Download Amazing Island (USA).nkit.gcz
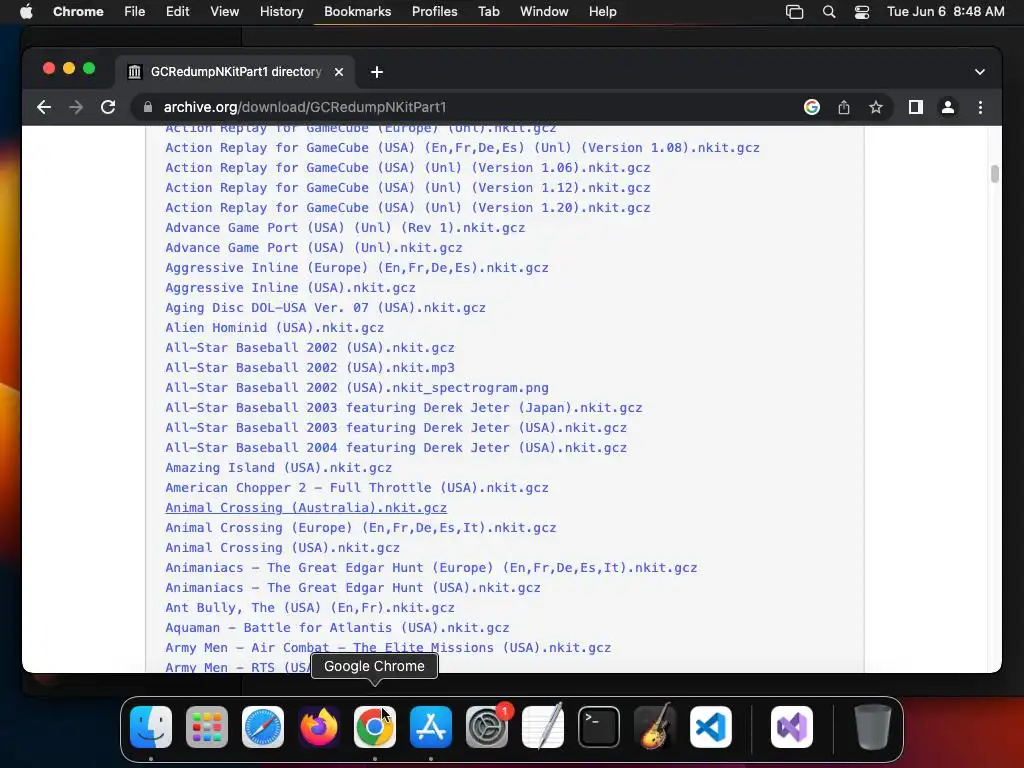 [278, 468]
